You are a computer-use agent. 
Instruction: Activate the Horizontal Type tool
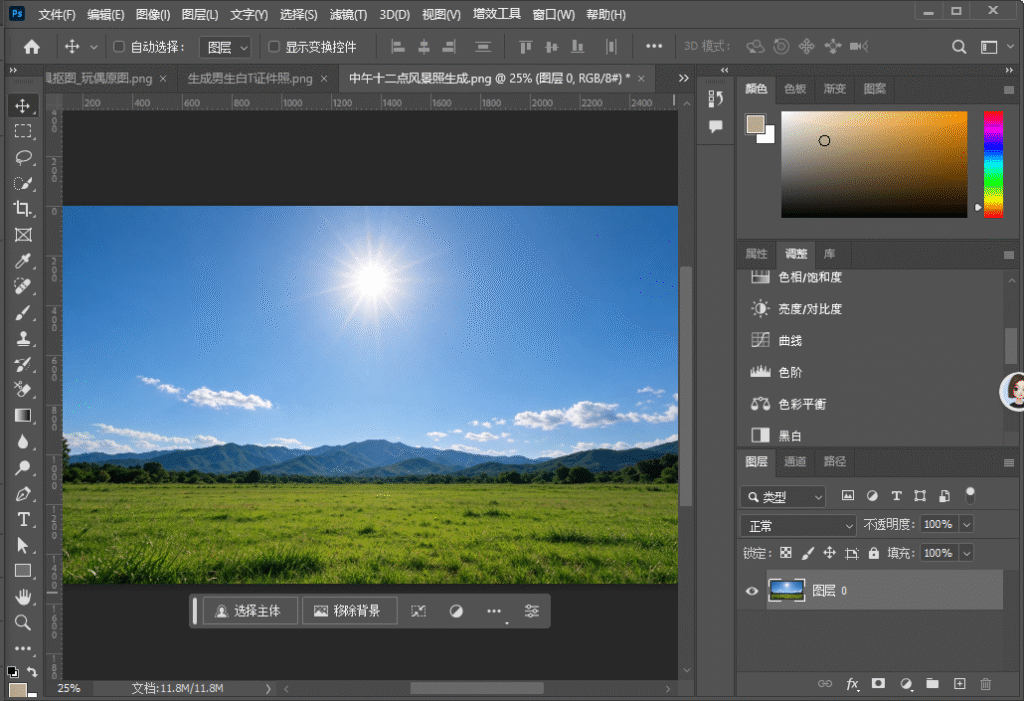tap(23, 519)
